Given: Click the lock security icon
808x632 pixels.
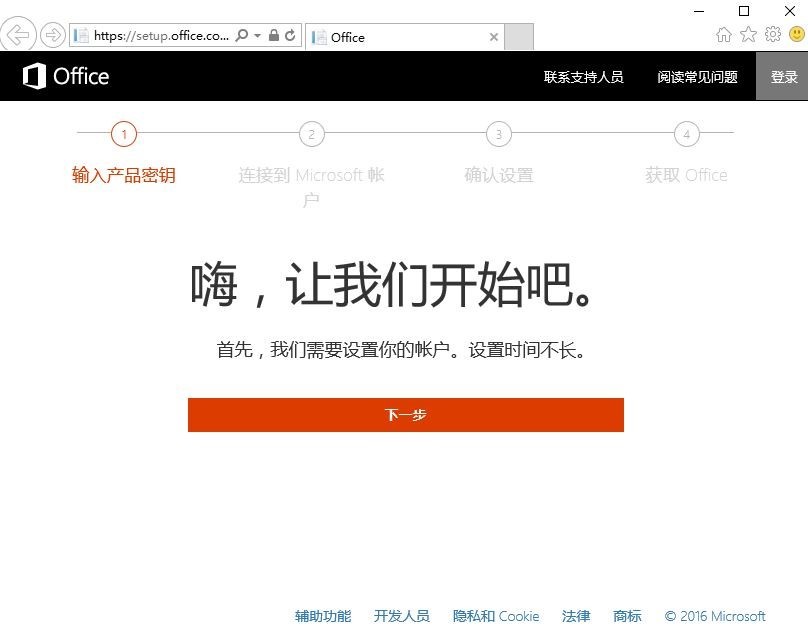Looking at the screenshot, I should pos(274,35).
